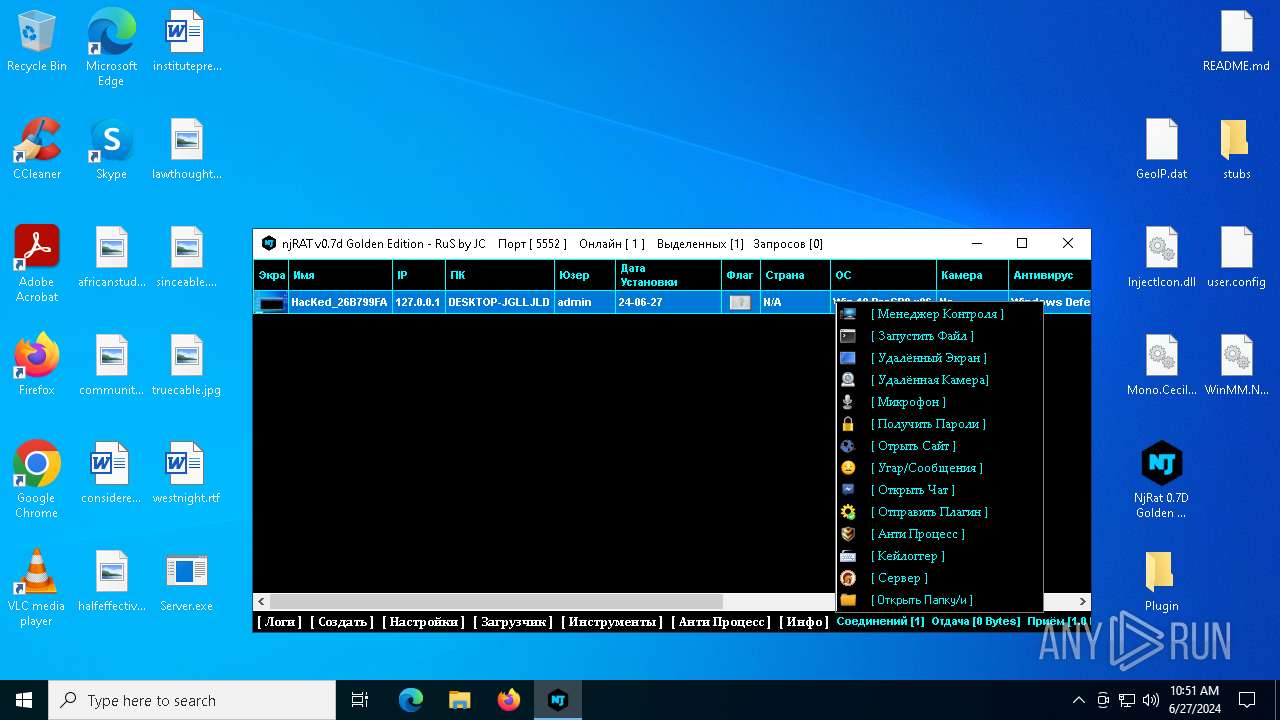The image size is (1280, 720).
Task: Show hidden system tray icons
Action: [x=1078, y=700]
